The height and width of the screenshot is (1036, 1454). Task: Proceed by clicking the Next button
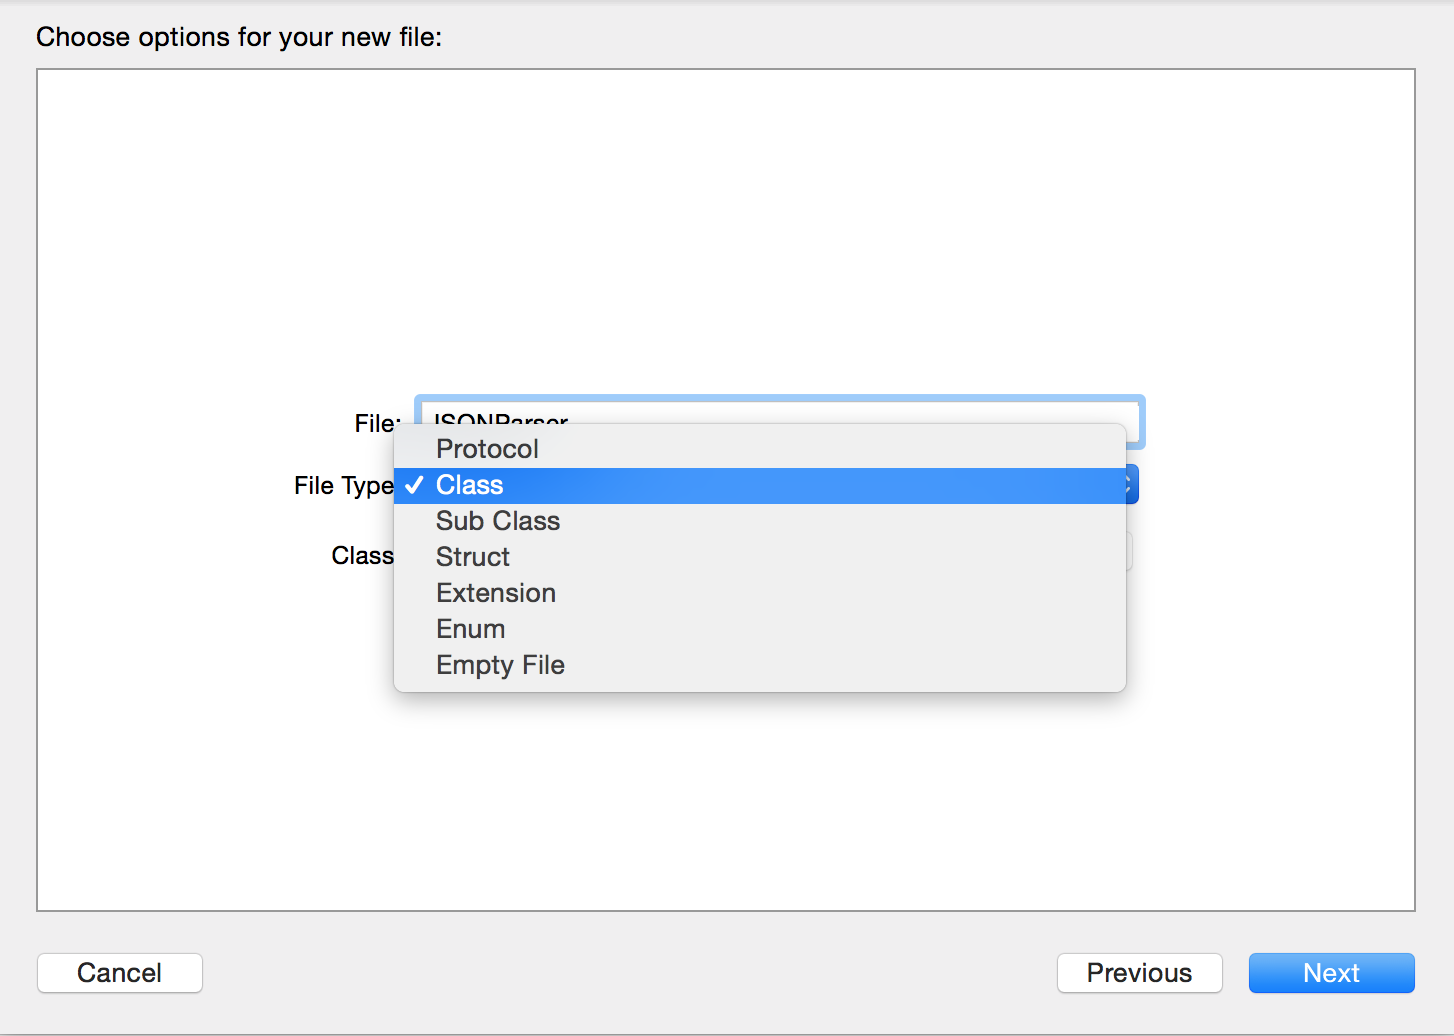tap(1331, 973)
